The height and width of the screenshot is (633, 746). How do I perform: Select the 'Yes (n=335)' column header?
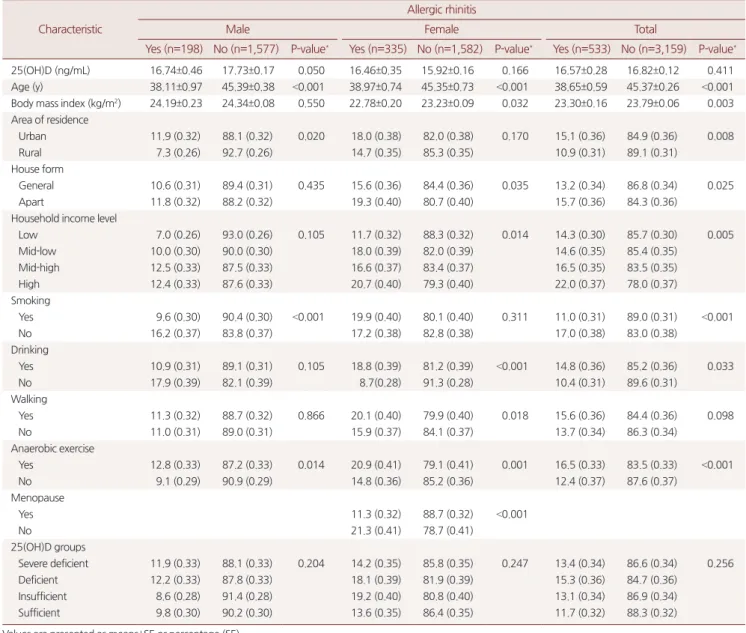[378, 49]
